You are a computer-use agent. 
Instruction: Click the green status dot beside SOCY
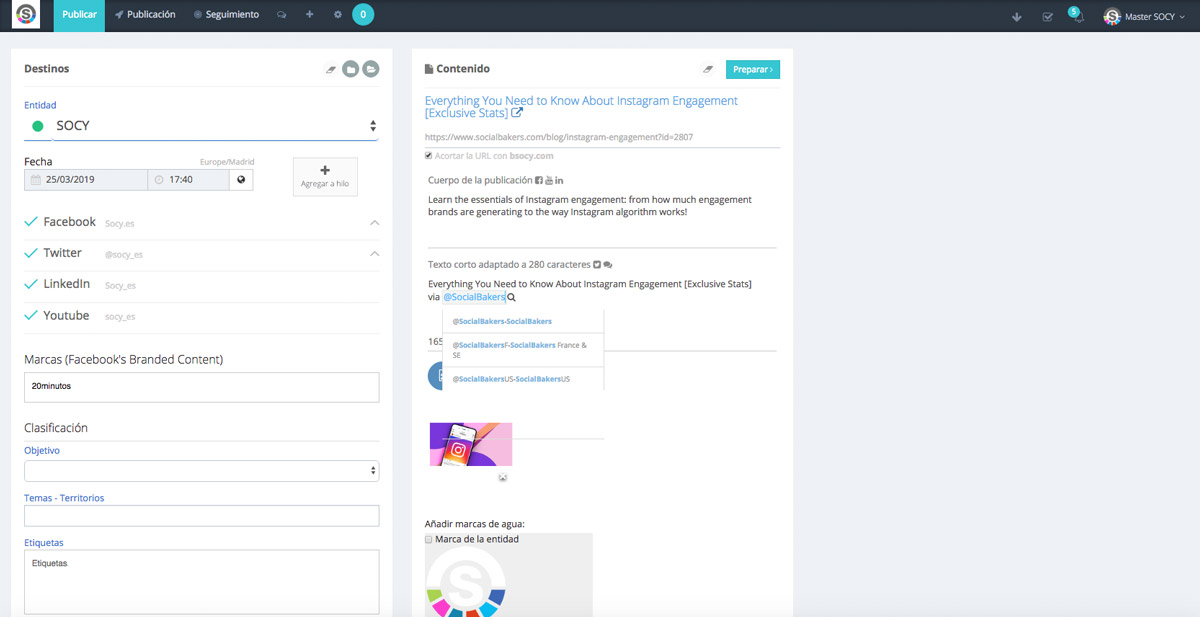pyautogui.click(x=38, y=126)
